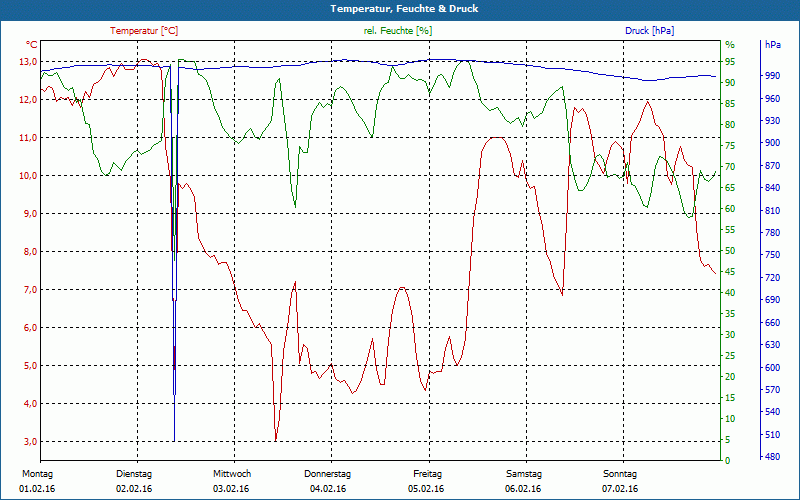Image resolution: width=800 pixels, height=500 pixels.
Task: Click the '95' humidity axis value
Action: [x=730, y=62]
